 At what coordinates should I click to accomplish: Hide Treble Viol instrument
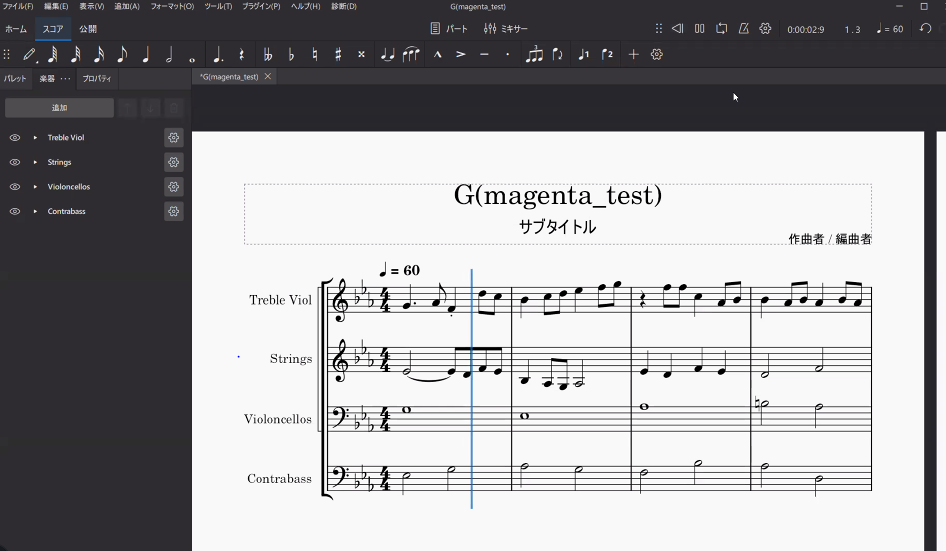(x=15, y=138)
